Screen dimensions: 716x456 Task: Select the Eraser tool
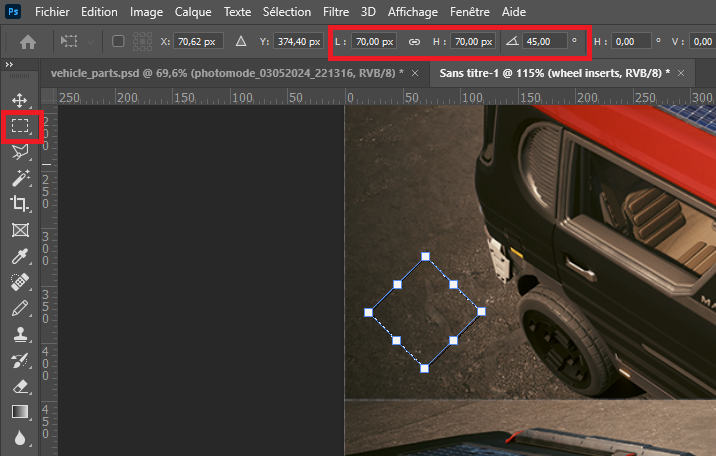[19, 386]
